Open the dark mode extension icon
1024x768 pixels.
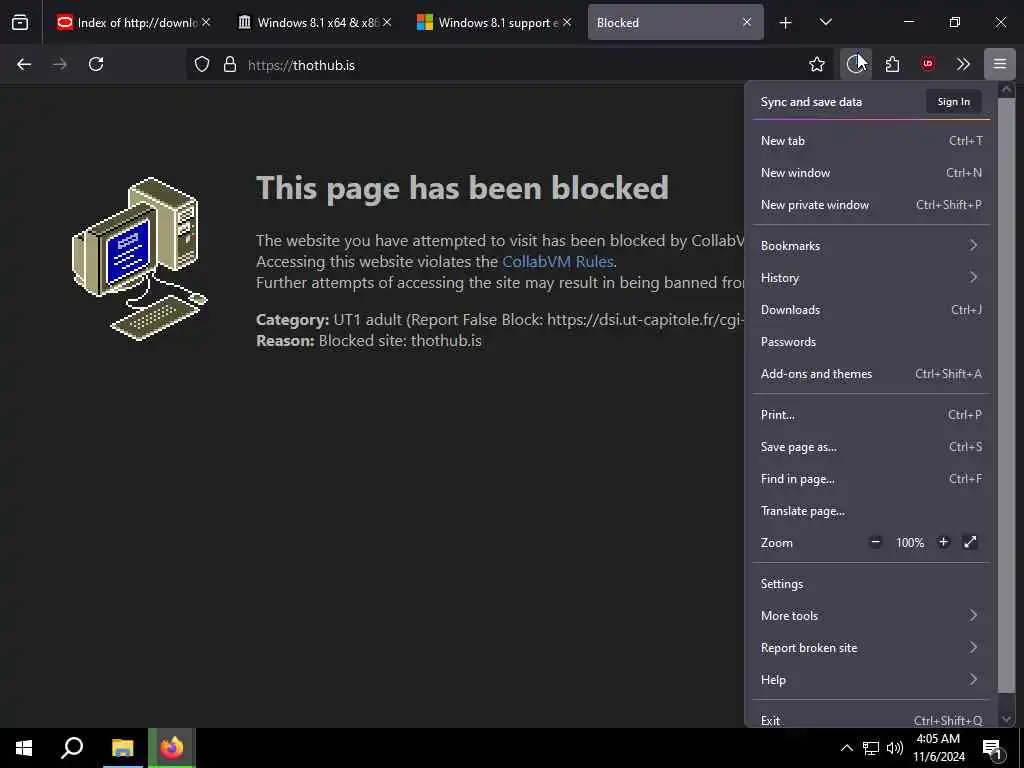(x=856, y=64)
